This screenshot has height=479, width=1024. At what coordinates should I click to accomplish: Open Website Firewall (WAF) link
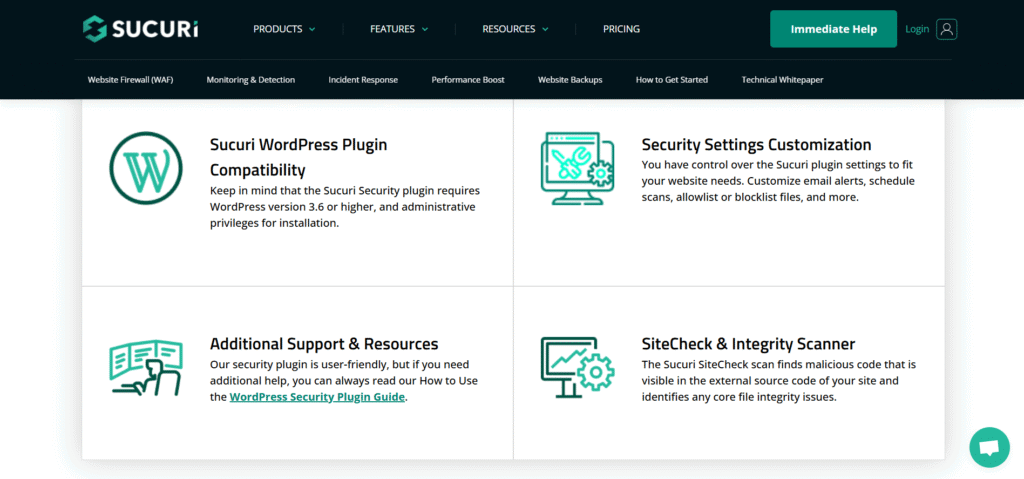click(131, 80)
